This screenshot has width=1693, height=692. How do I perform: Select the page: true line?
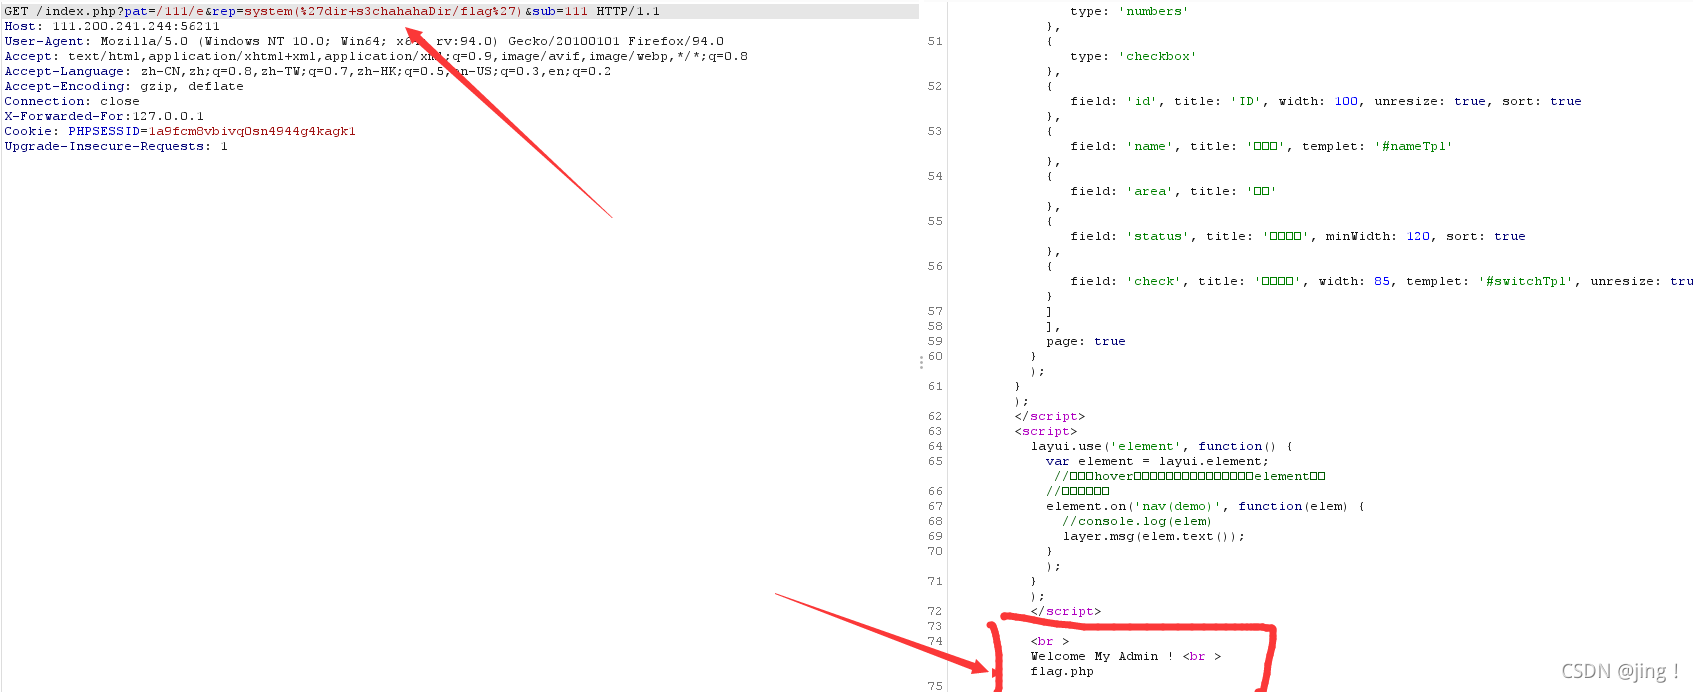pos(1086,341)
